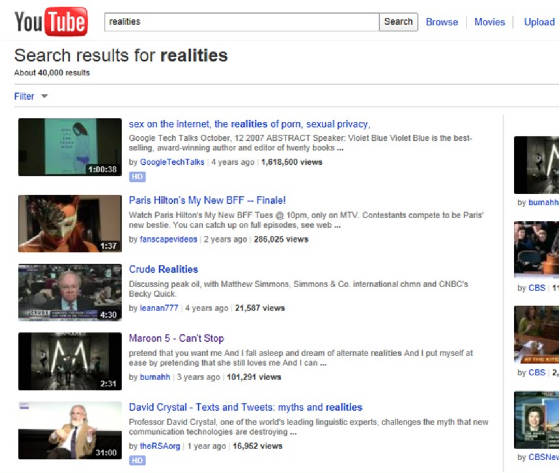Visit bumahh channel under Maroon 5 result
The height and width of the screenshot is (473, 560).
point(155,377)
